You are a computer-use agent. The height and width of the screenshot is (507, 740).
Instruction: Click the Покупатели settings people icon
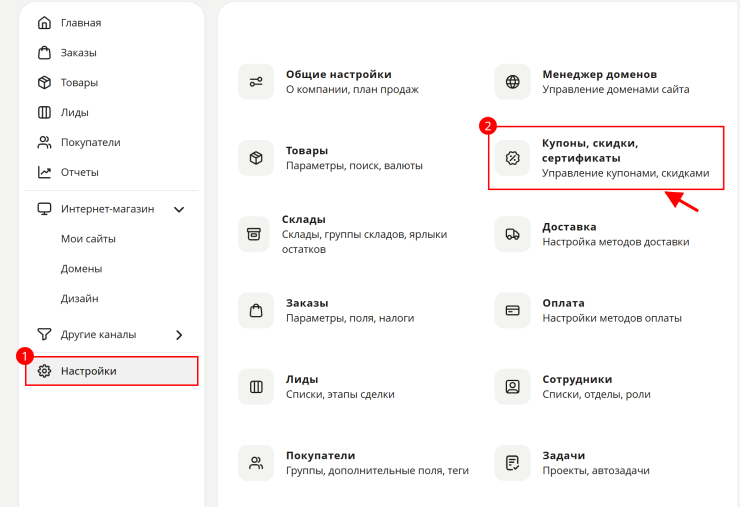tap(256, 463)
